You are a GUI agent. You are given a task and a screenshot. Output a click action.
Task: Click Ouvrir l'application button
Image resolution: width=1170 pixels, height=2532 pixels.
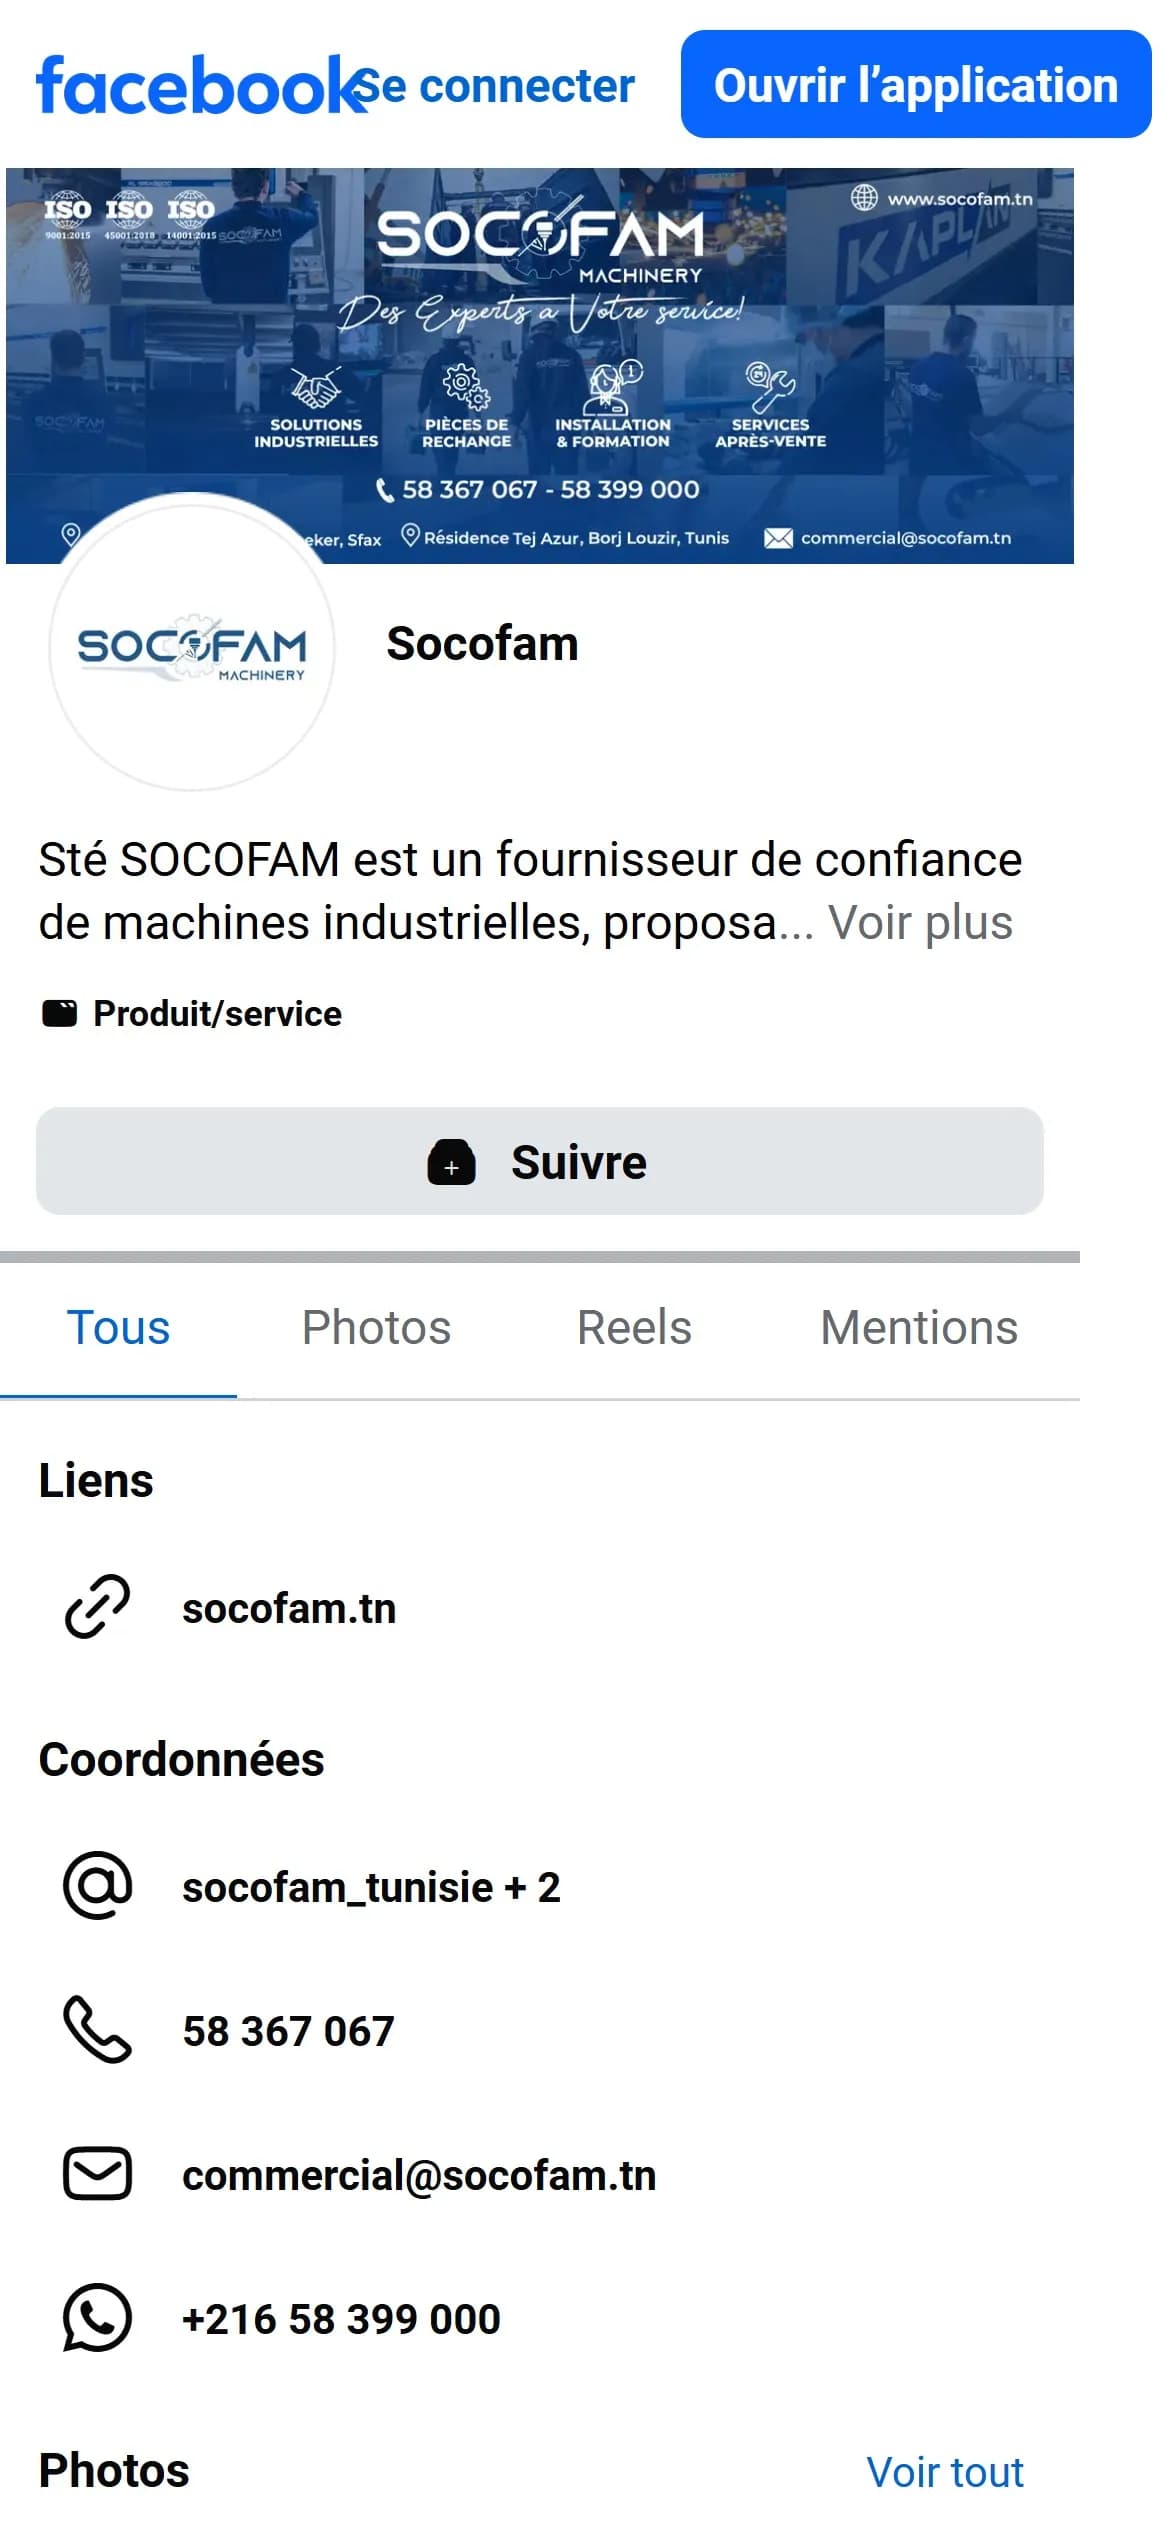click(x=916, y=84)
